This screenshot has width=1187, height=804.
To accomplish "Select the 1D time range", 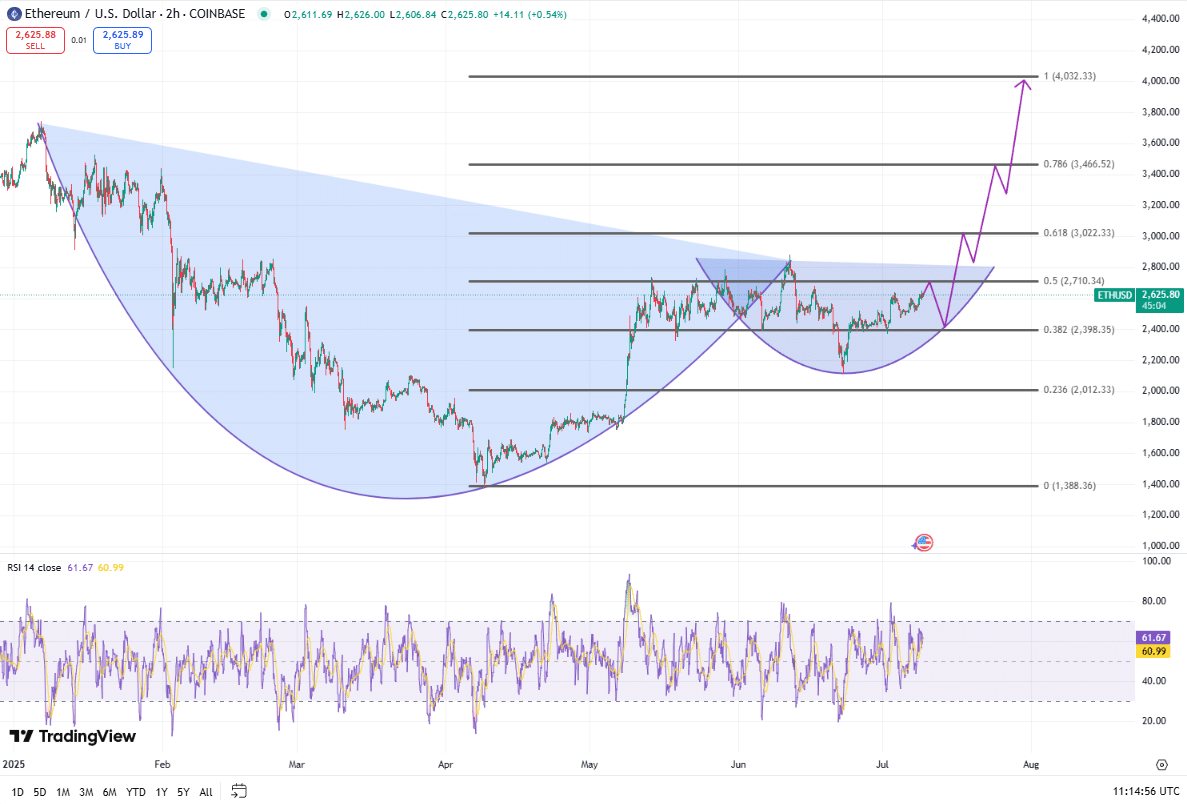I will tap(17, 792).
